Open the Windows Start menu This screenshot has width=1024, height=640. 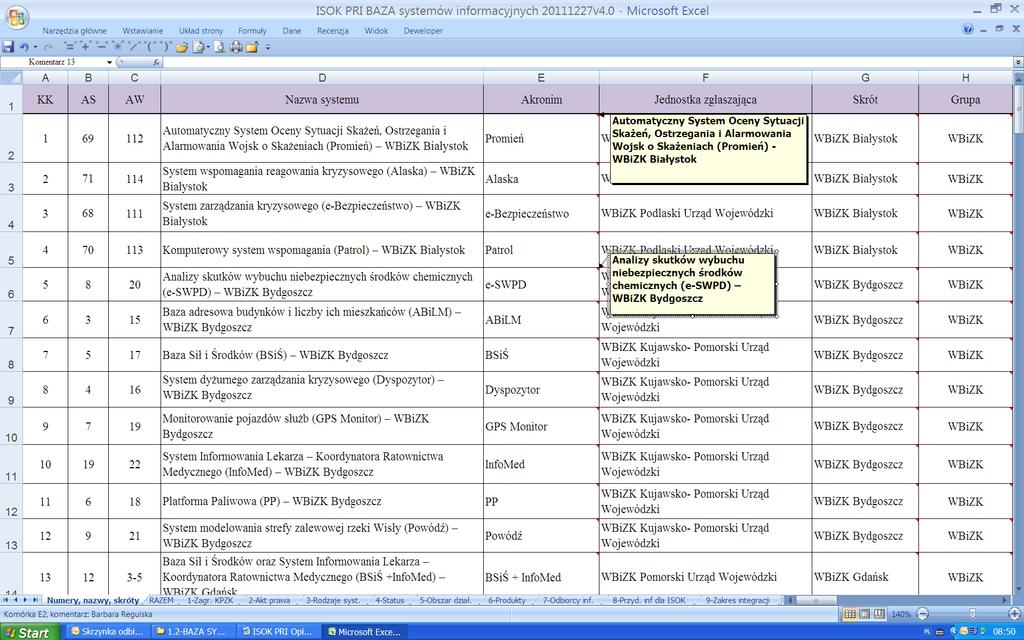pos(28,632)
